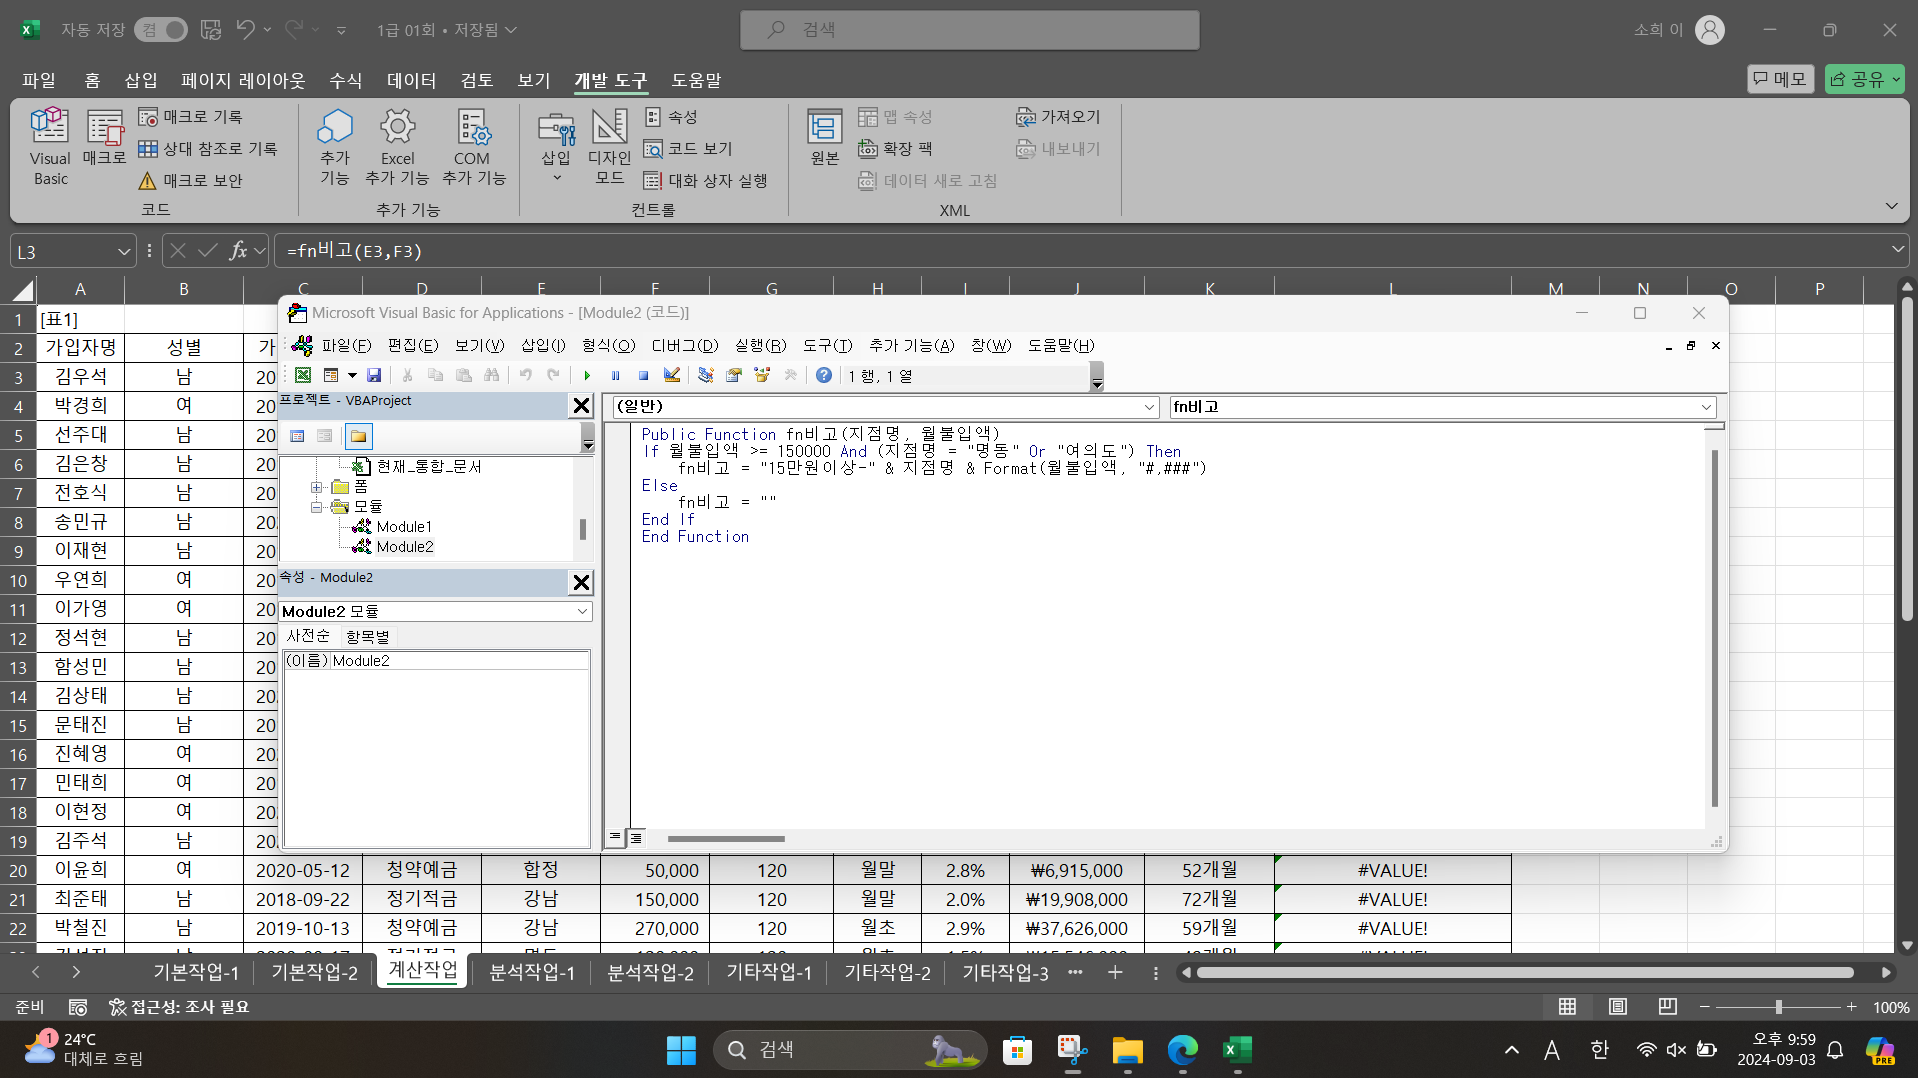Open the Module2 모듈 properties dropdown
The height and width of the screenshot is (1078, 1918).
[581, 611]
